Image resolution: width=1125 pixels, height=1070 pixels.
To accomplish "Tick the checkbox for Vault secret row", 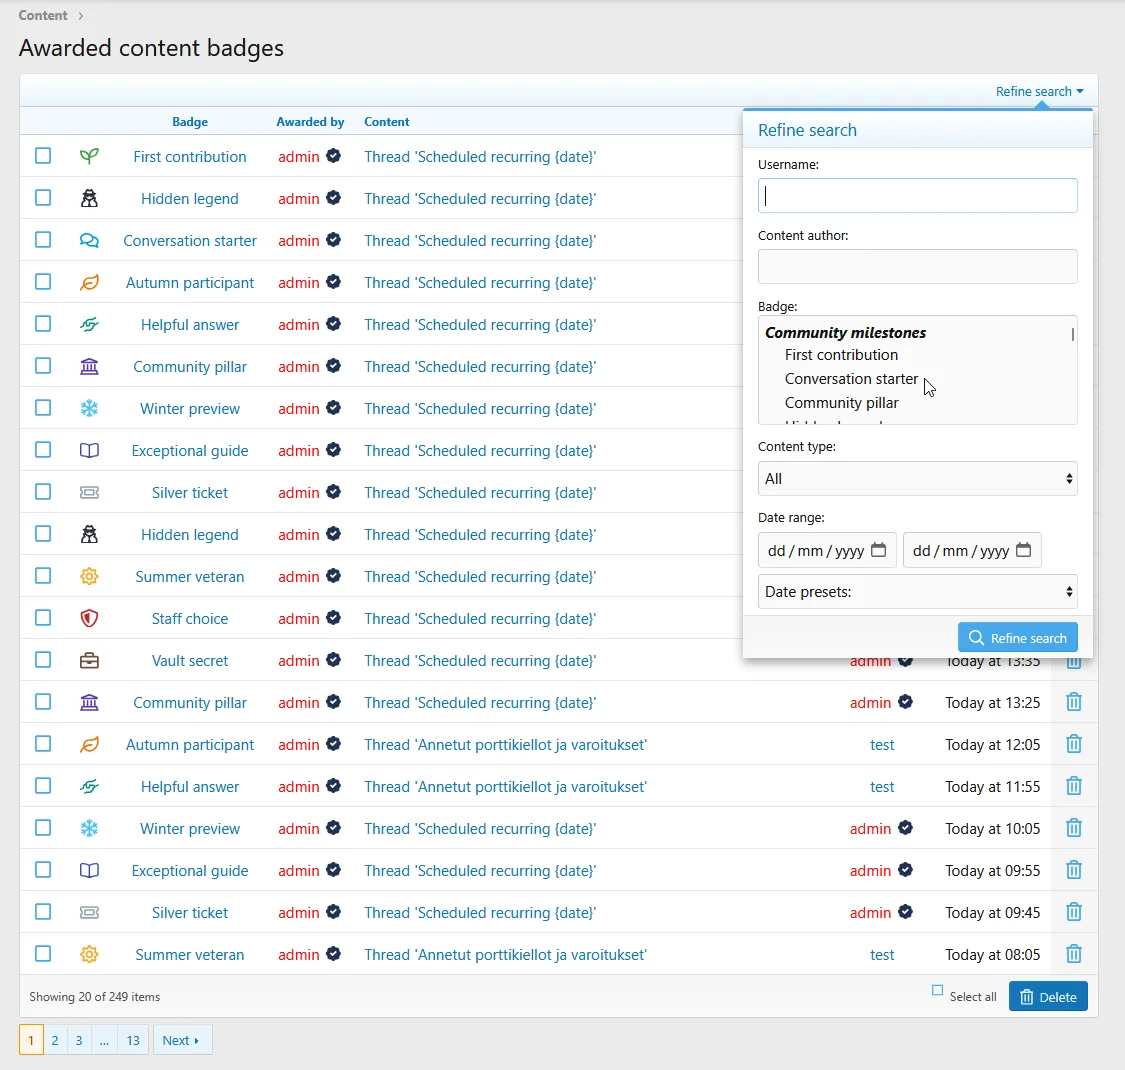I will (43, 660).
